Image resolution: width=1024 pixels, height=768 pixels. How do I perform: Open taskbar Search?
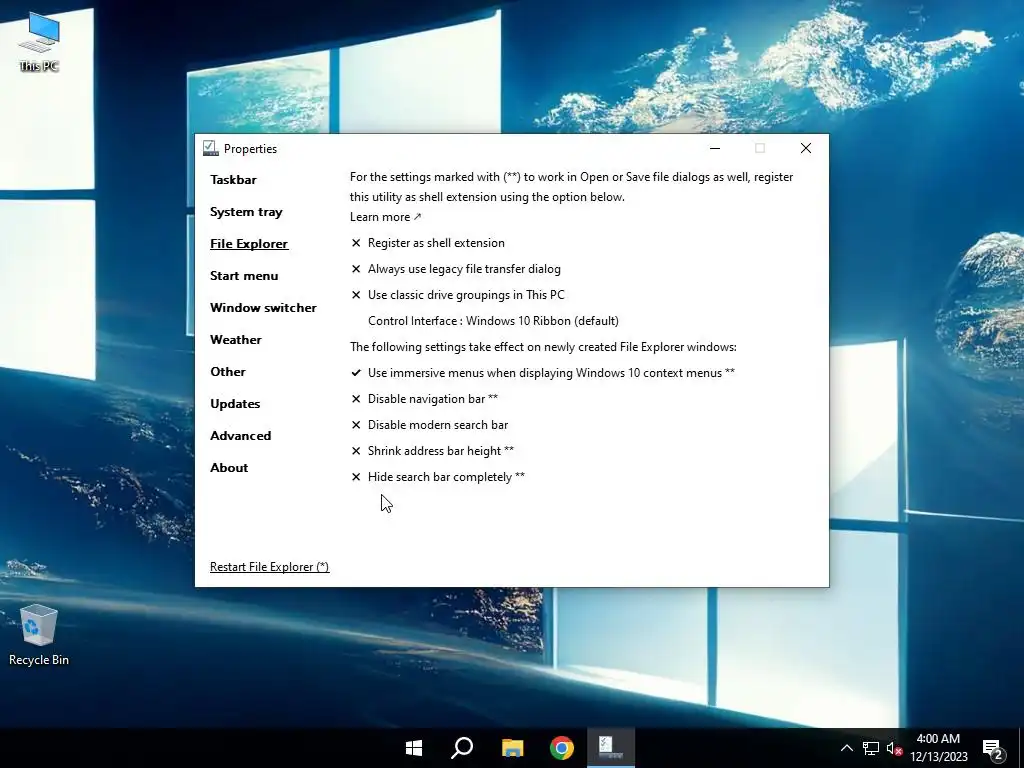point(462,748)
